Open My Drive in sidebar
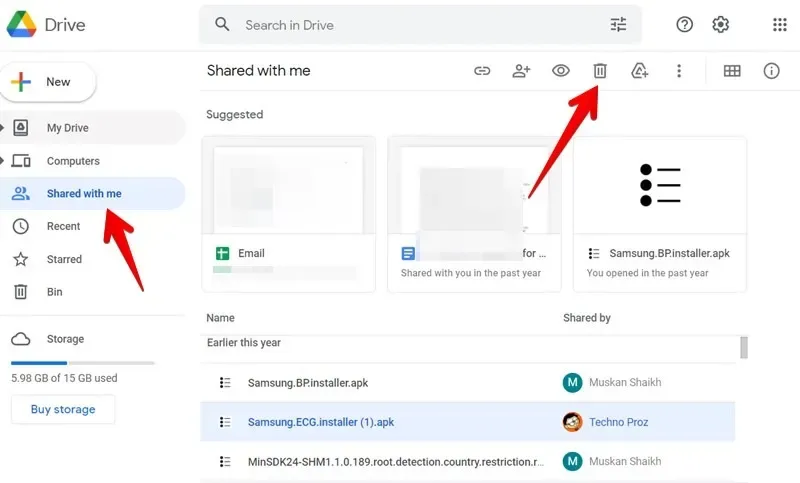 (92, 128)
